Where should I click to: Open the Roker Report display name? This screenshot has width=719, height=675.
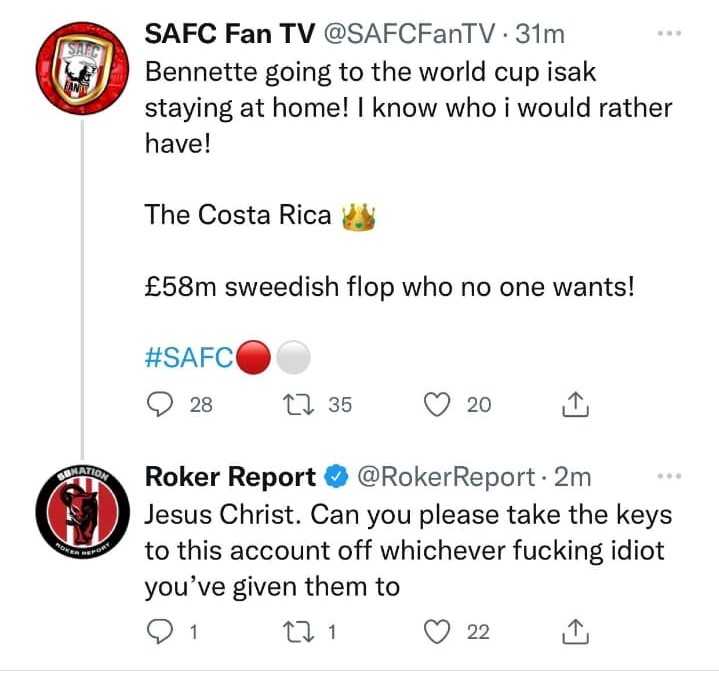pos(230,477)
